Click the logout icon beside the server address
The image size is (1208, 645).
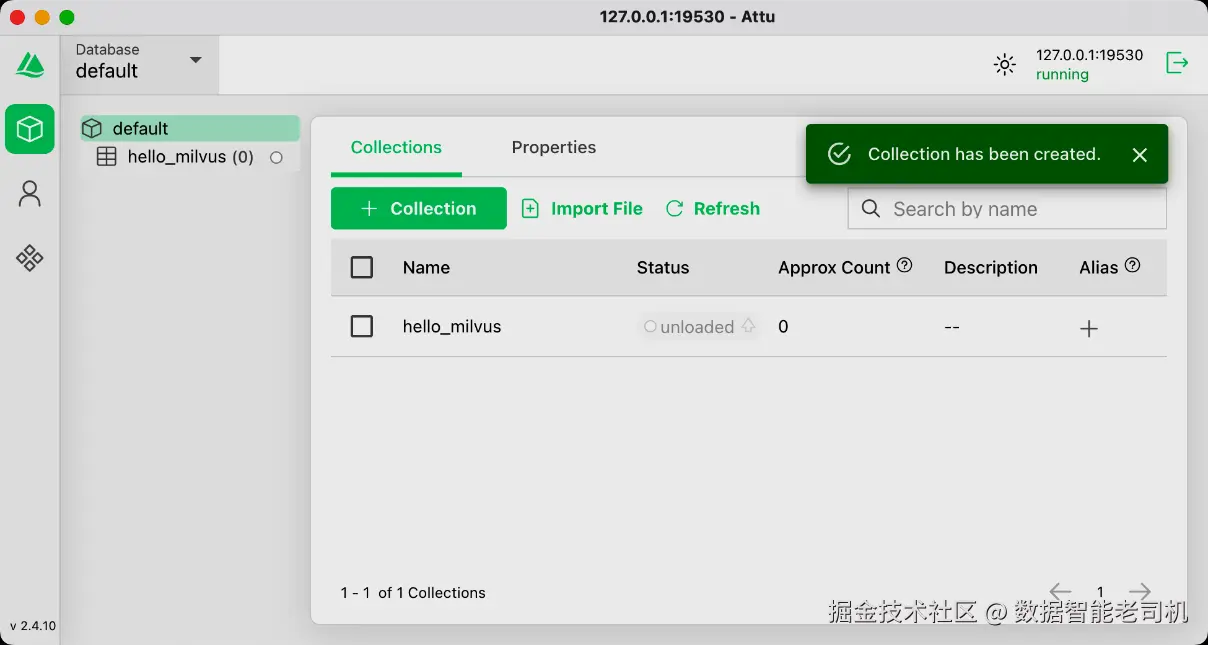point(1177,63)
